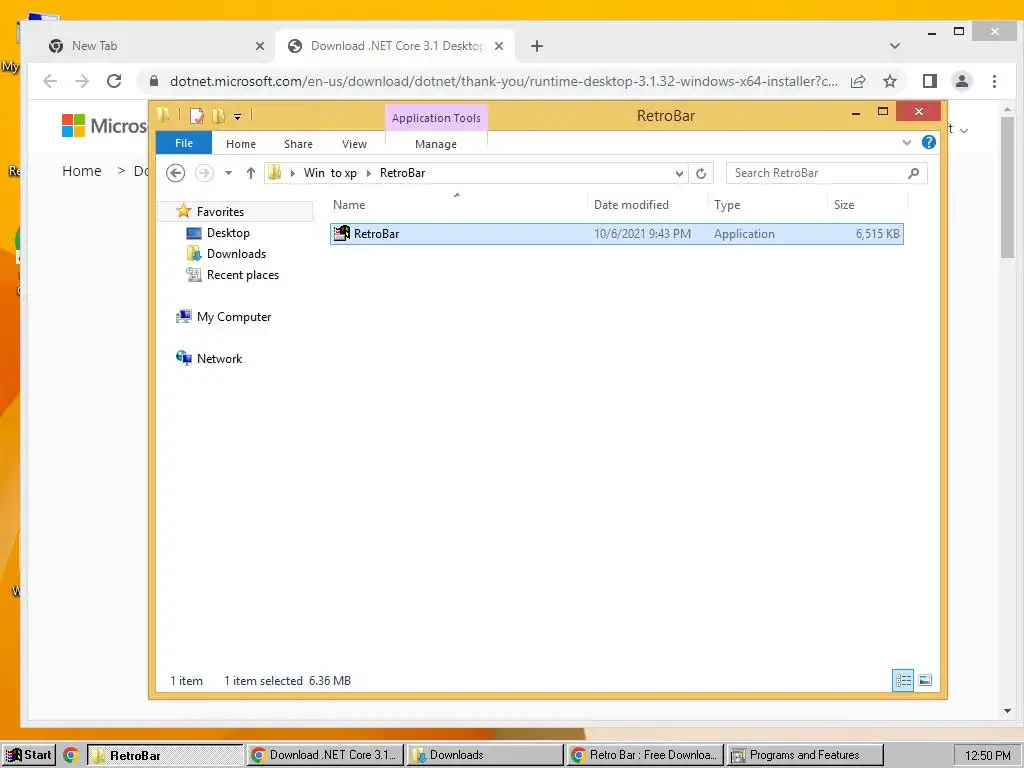Open Chrome three-dot menu
This screenshot has width=1024, height=768.
coord(994,81)
